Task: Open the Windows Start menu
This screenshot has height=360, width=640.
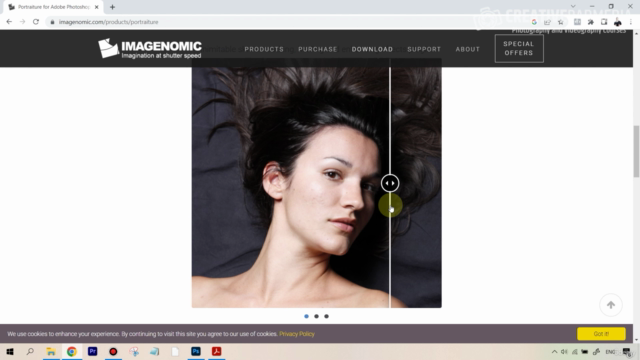Action: 10,351
